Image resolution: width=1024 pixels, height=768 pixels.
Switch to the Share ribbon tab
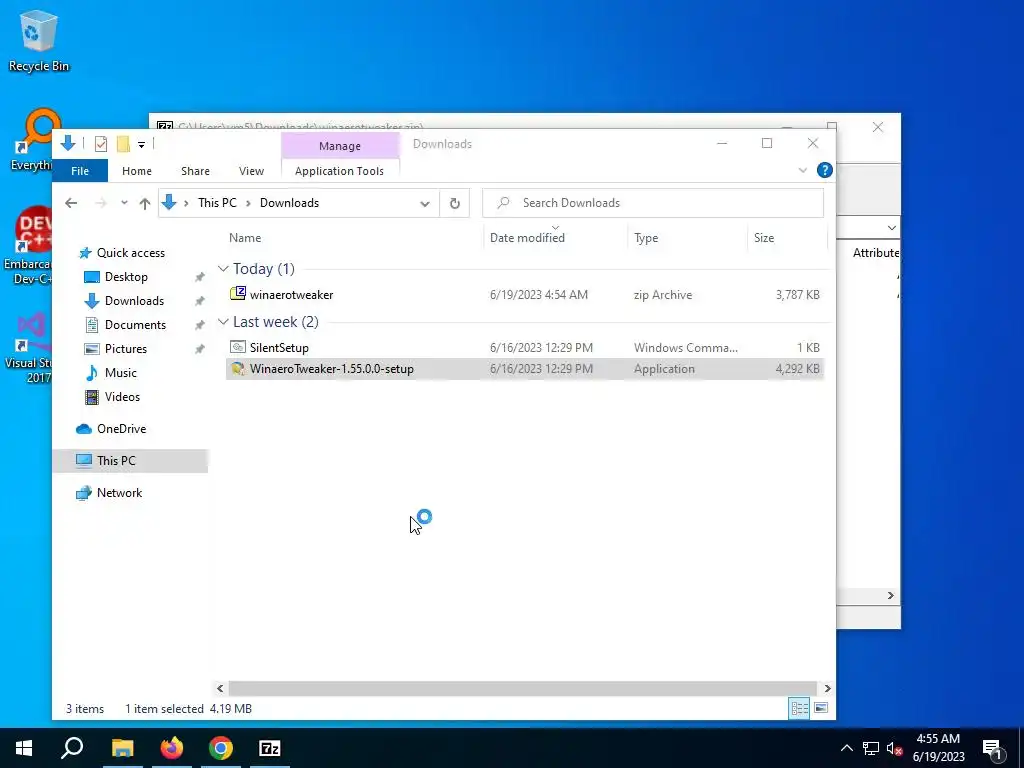coord(195,171)
